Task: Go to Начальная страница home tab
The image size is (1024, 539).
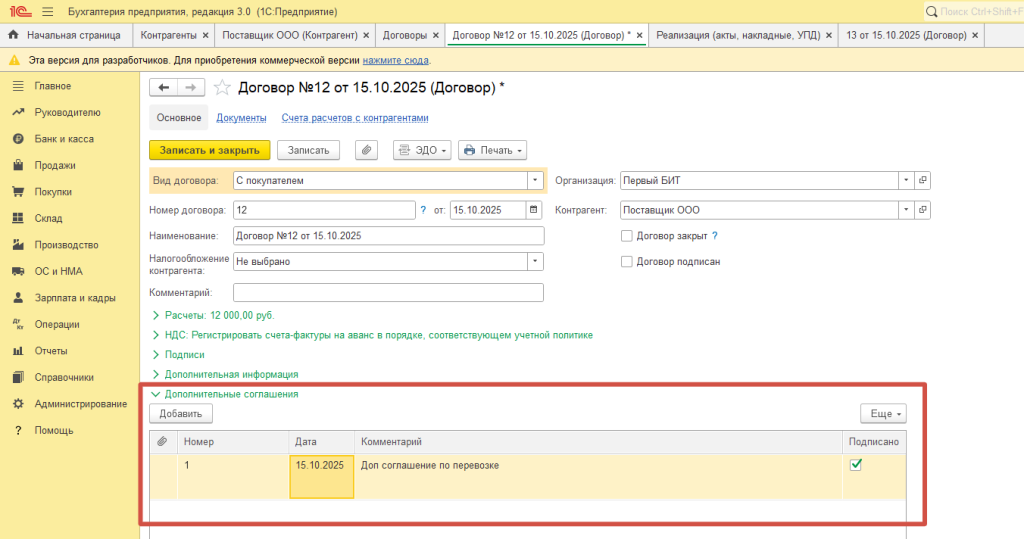Action: click(68, 35)
